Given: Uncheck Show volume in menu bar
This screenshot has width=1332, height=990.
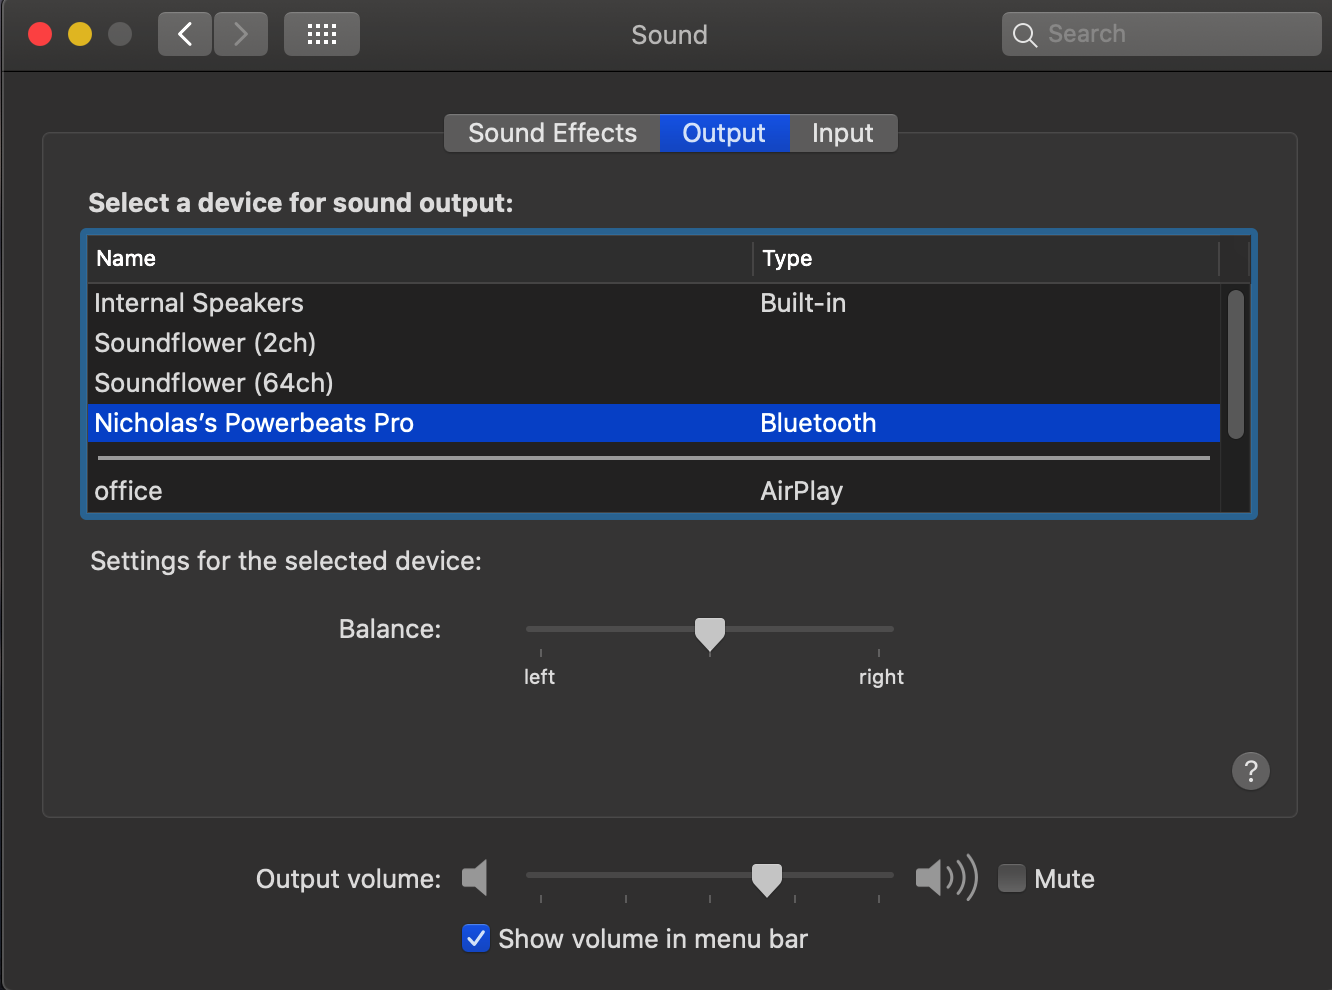Looking at the screenshot, I should pos(476,938).
